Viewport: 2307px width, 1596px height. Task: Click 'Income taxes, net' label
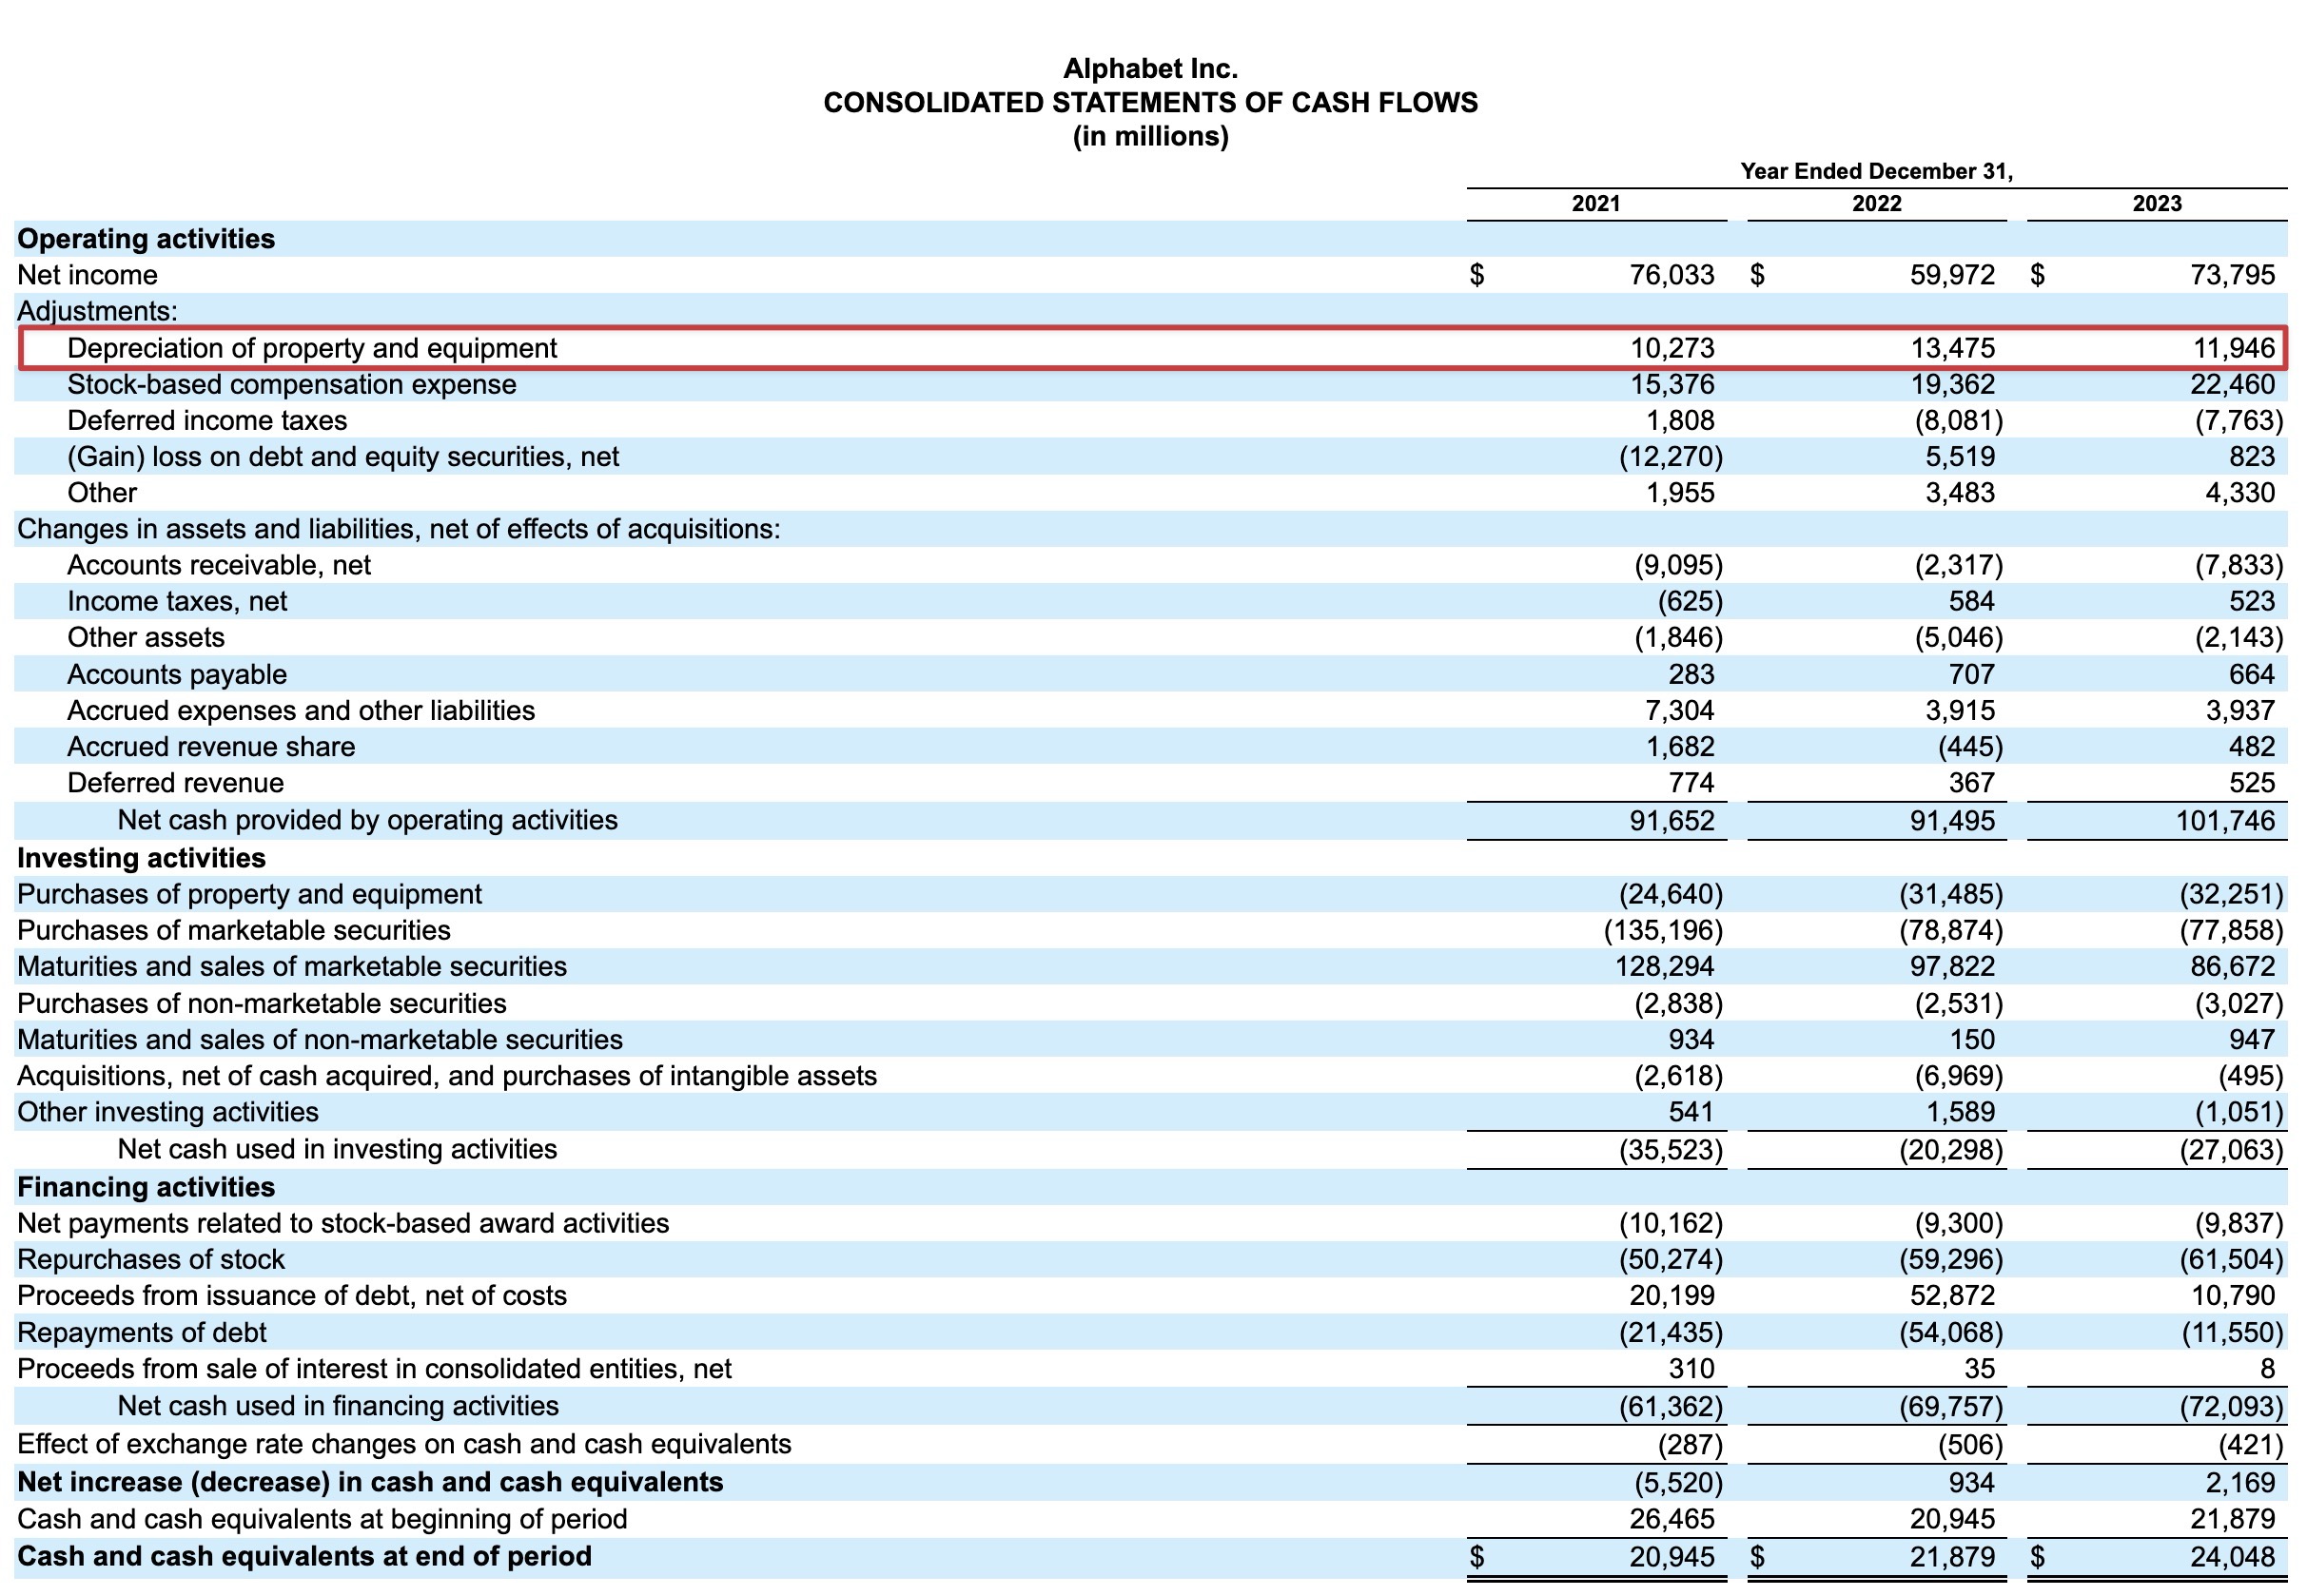point(177,601)
